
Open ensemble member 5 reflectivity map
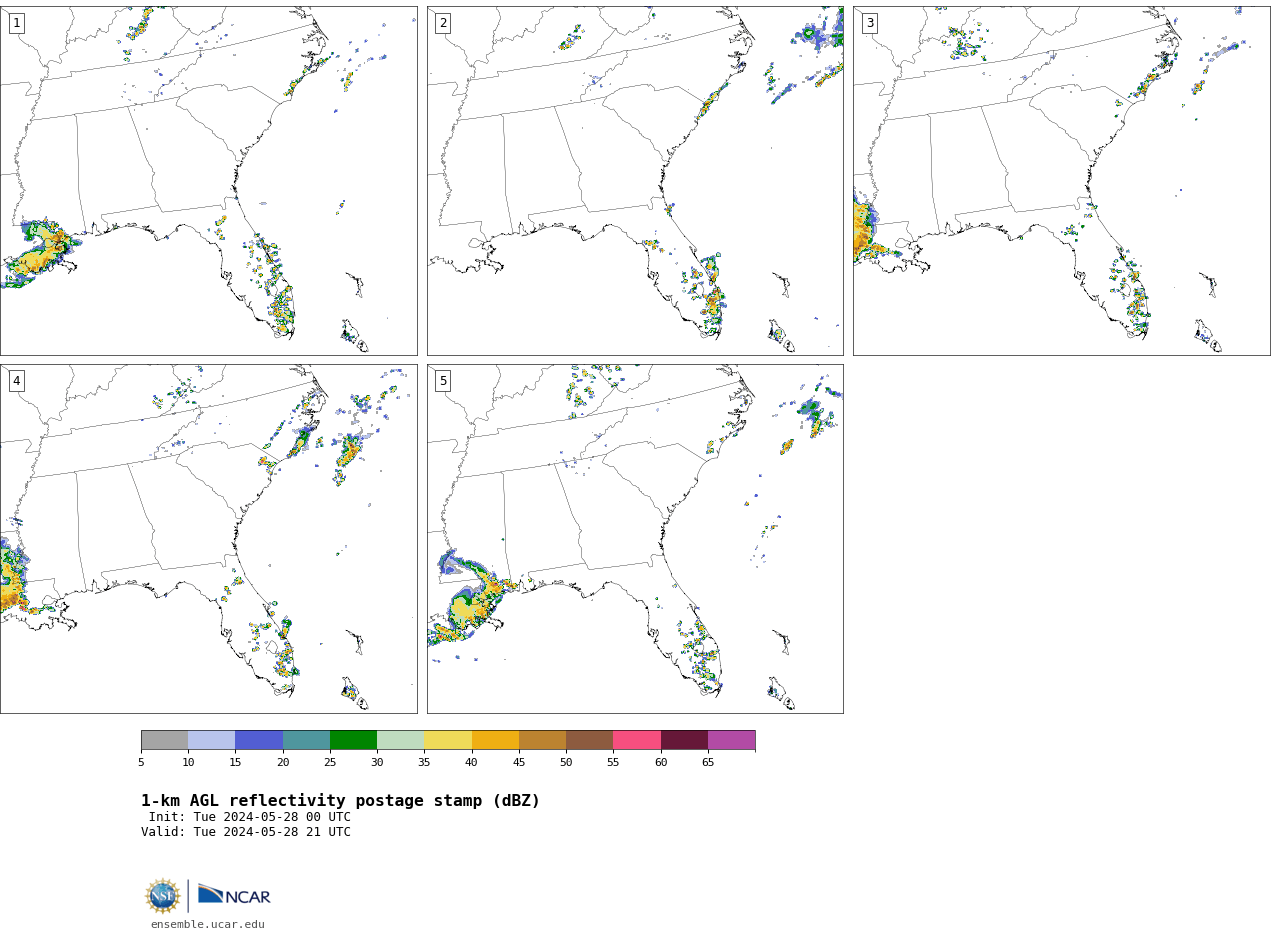(x=635, y=539)
